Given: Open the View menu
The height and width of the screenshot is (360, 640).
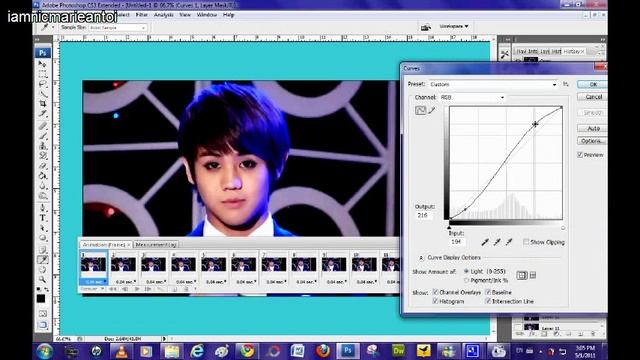Looking at the screenshot, I should point(185,15).
